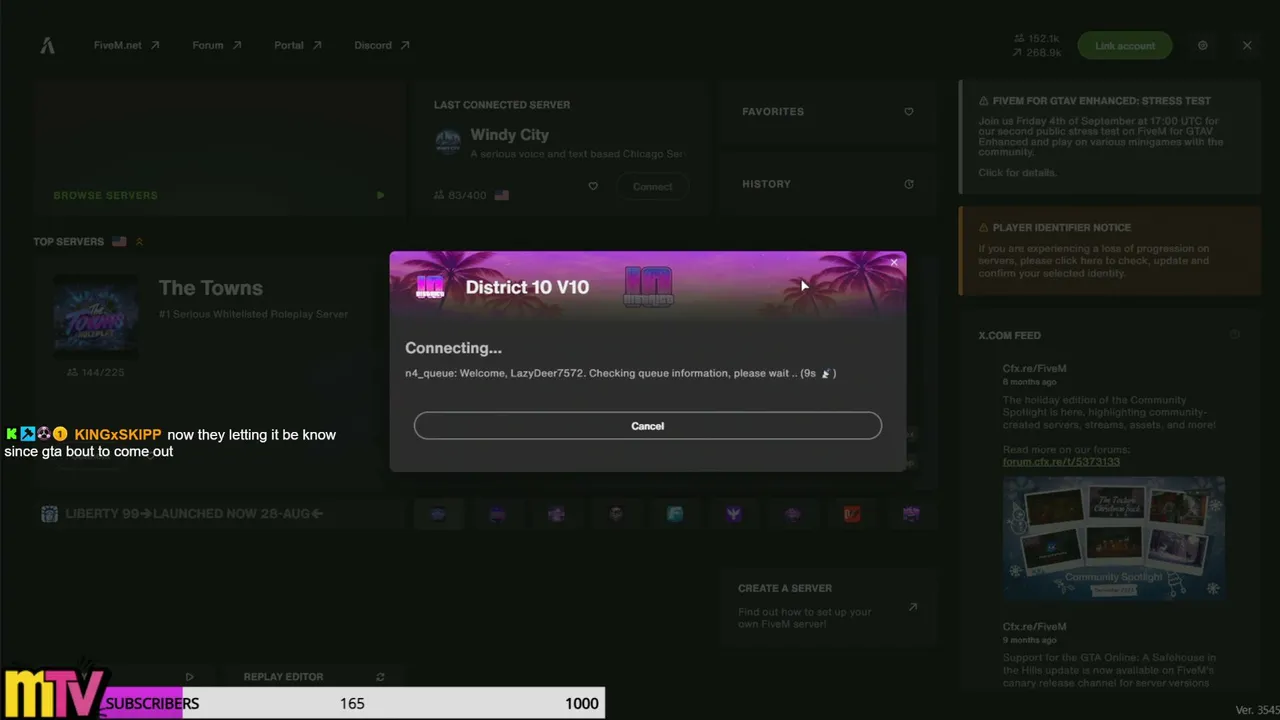
Task: Click the History clock icon
Action: (x=909, y=184)
